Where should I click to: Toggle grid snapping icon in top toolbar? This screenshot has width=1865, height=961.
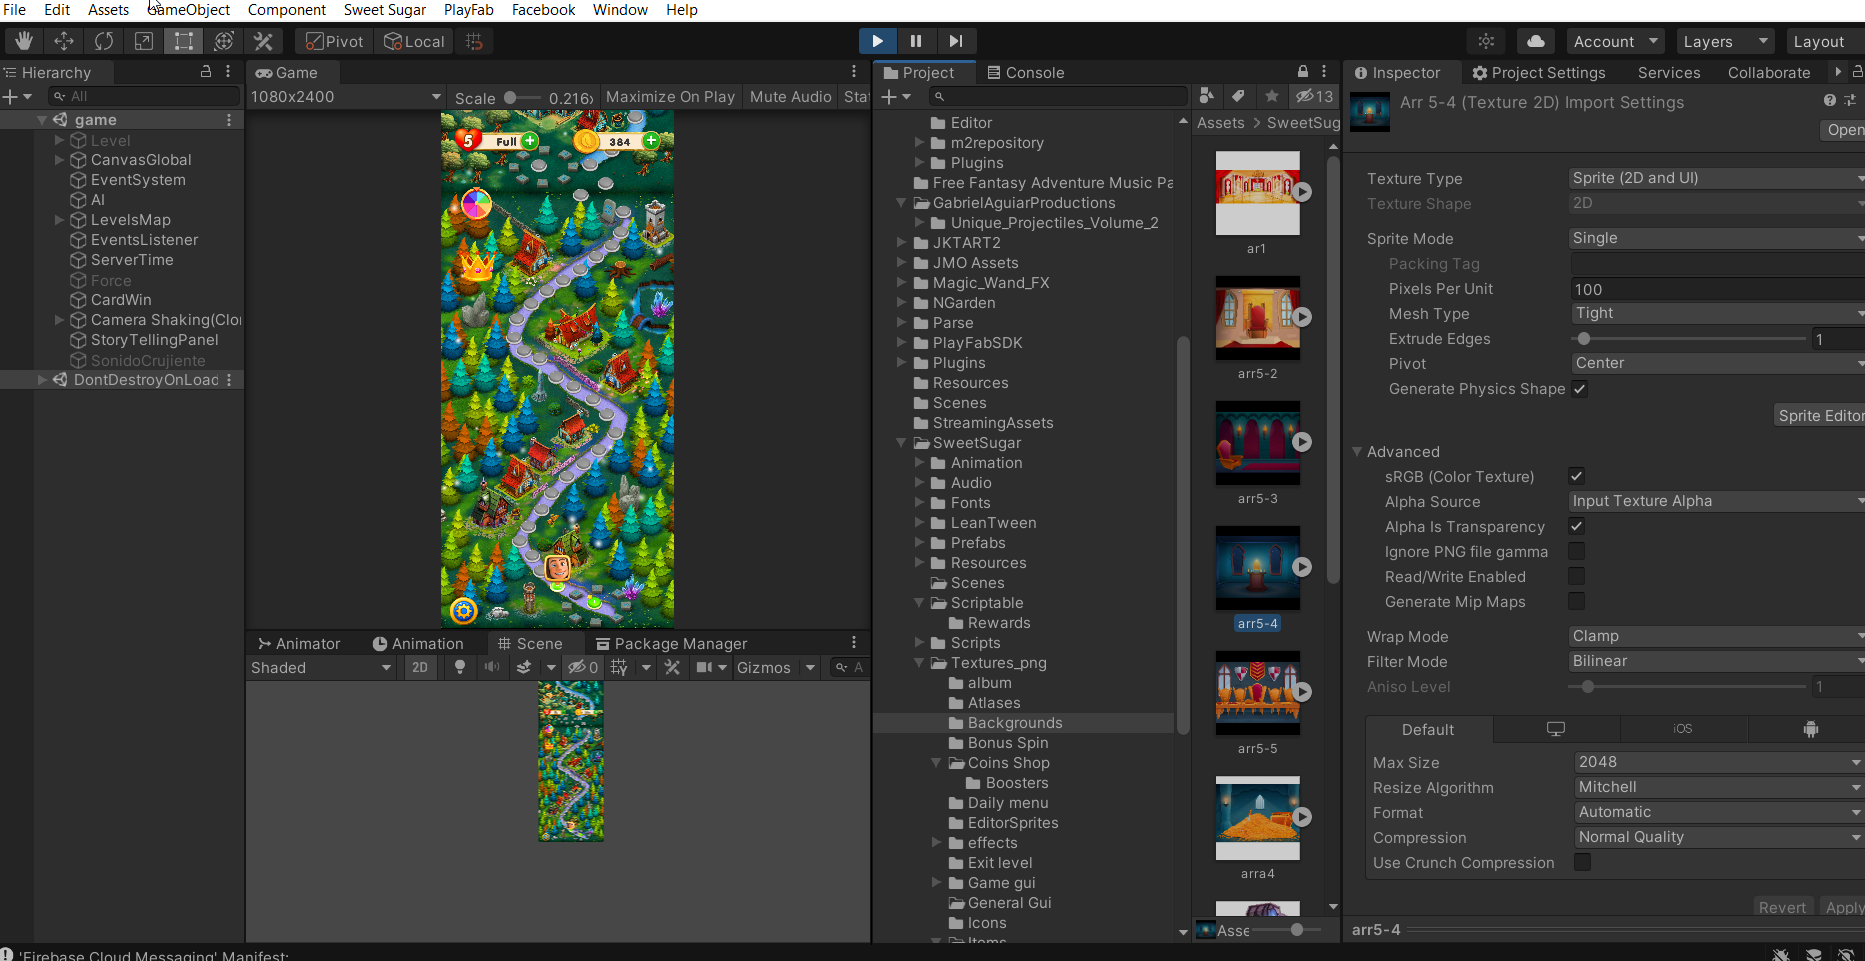point(475,41)
